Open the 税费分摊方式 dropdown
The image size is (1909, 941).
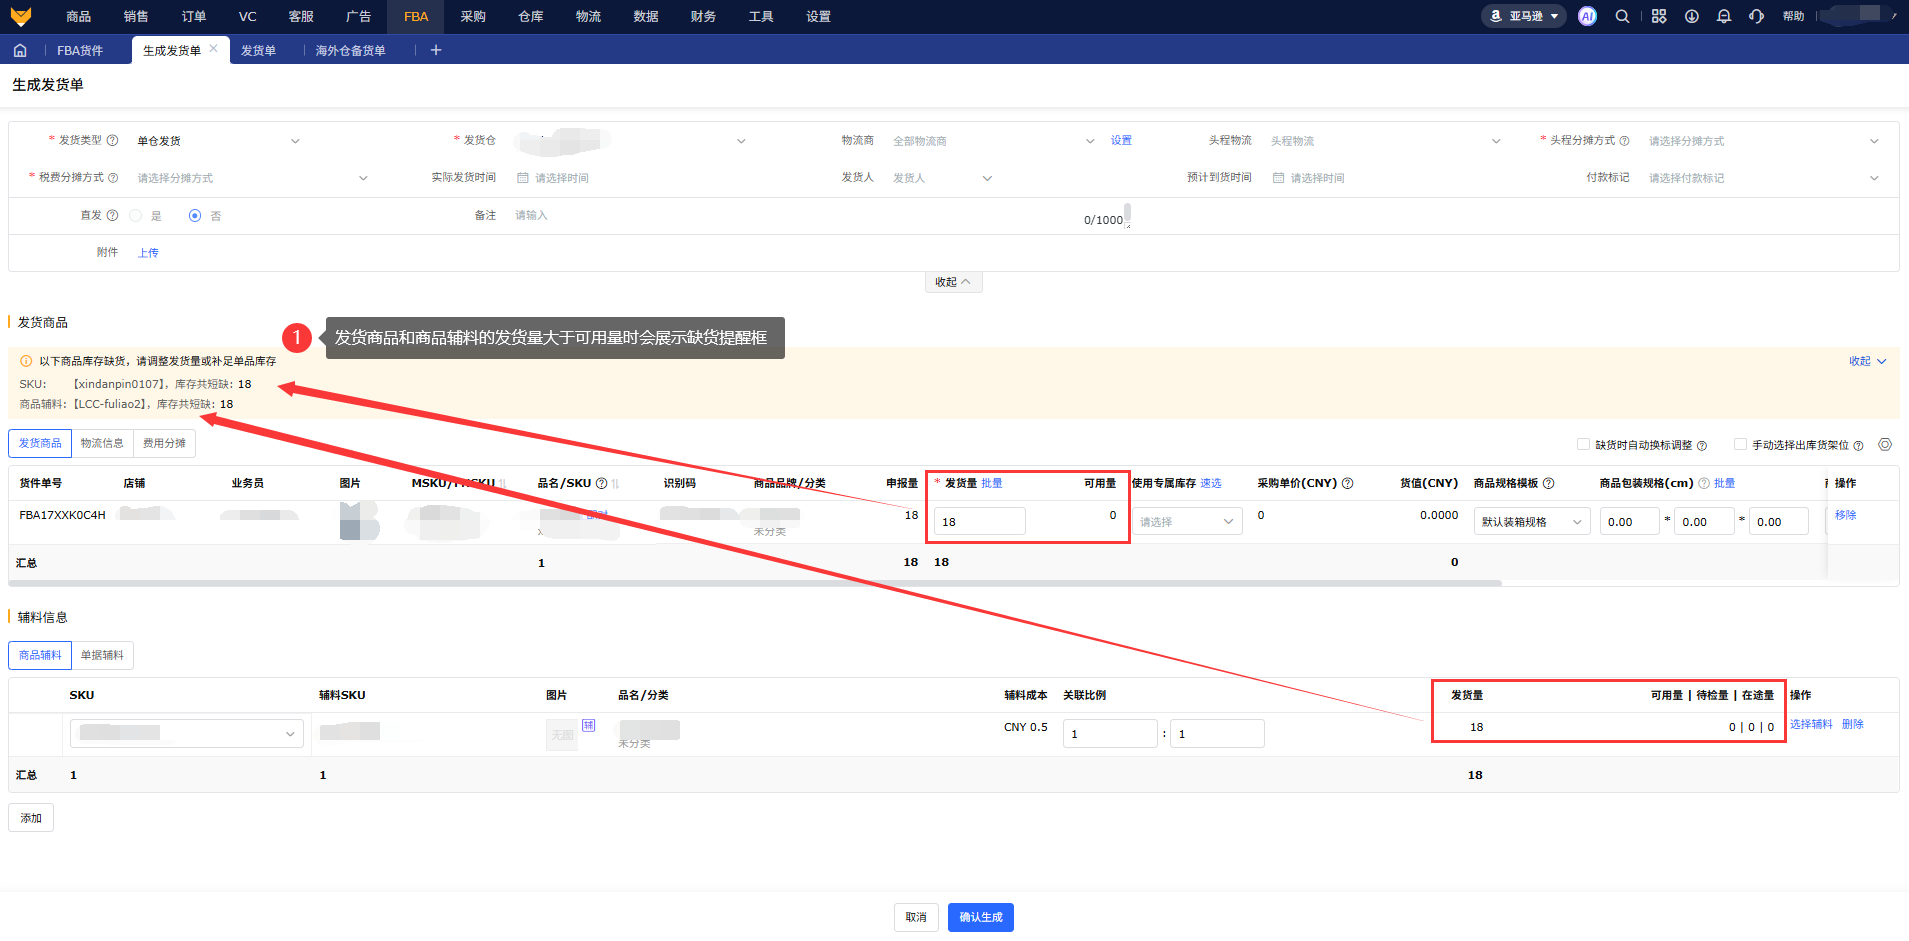[x=252, y=178]
